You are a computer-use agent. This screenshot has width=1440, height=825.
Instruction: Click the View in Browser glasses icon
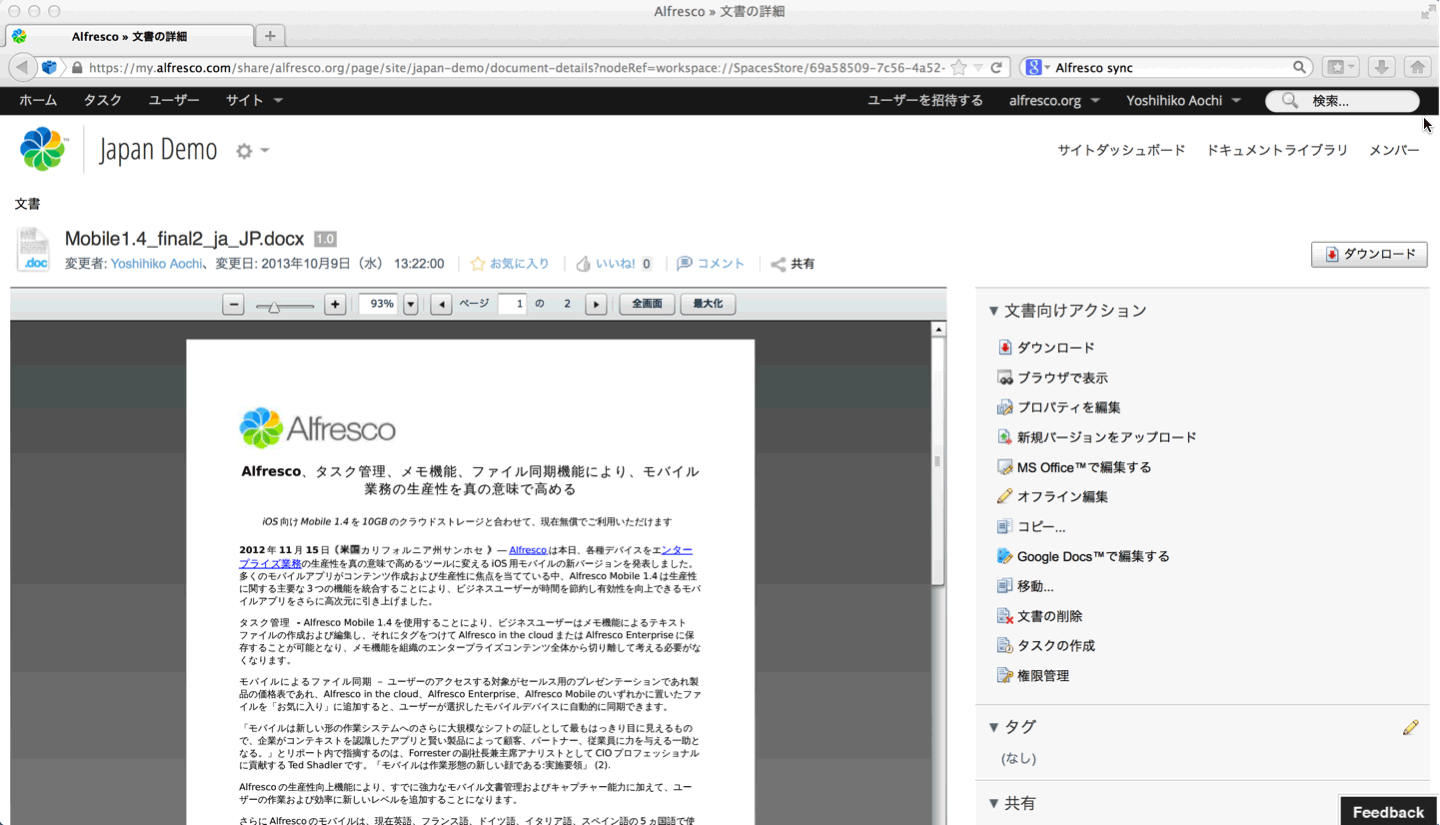click(1005, 377)
